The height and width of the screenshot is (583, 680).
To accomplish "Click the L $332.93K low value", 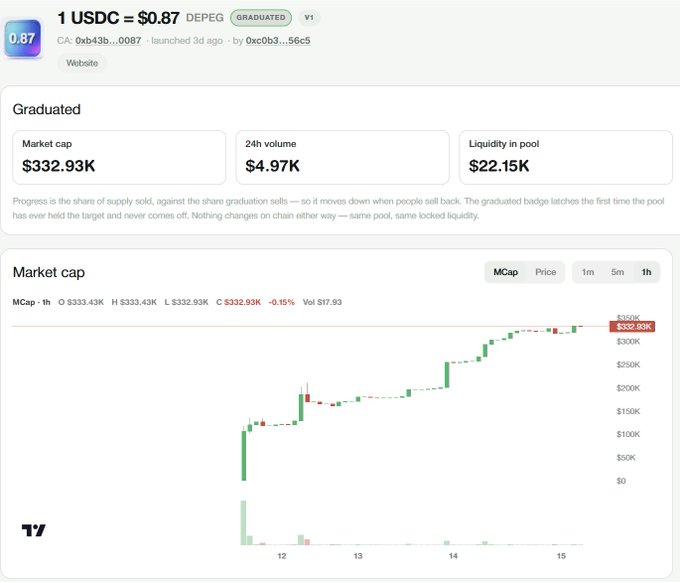I will [186, 302].
